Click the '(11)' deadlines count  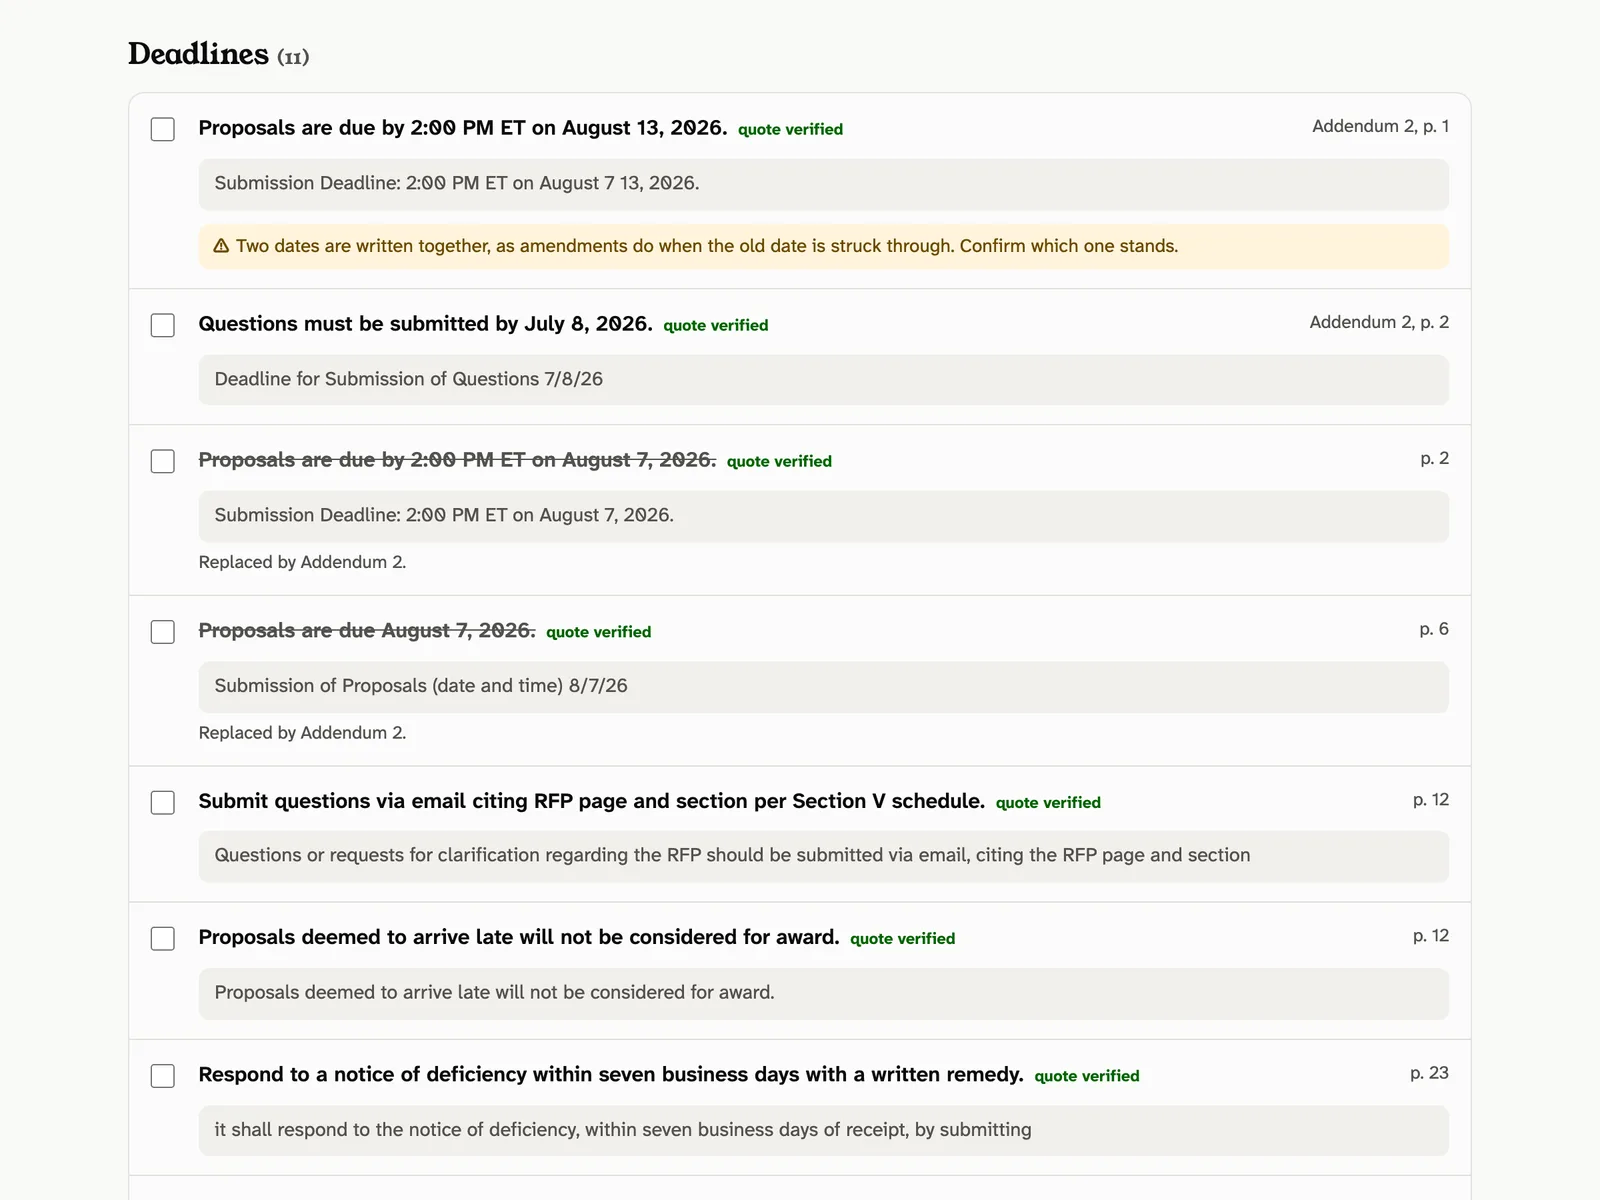tap(293, 57)
